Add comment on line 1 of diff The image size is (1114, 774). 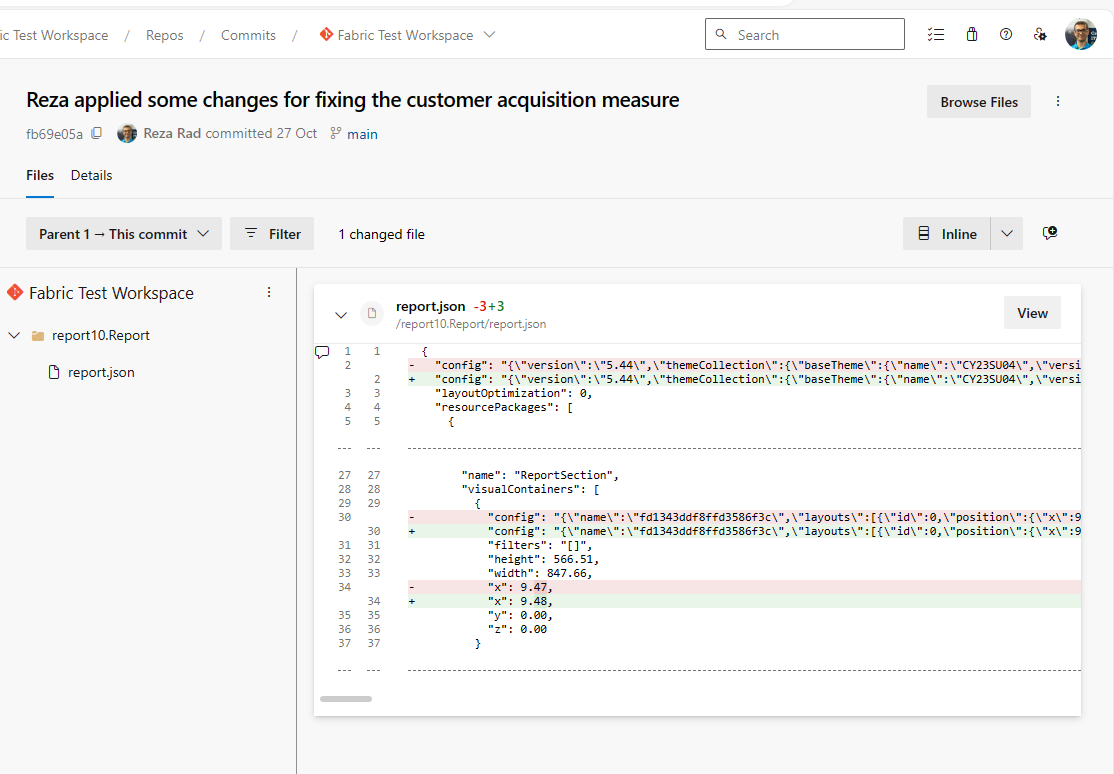click(322, 352)
